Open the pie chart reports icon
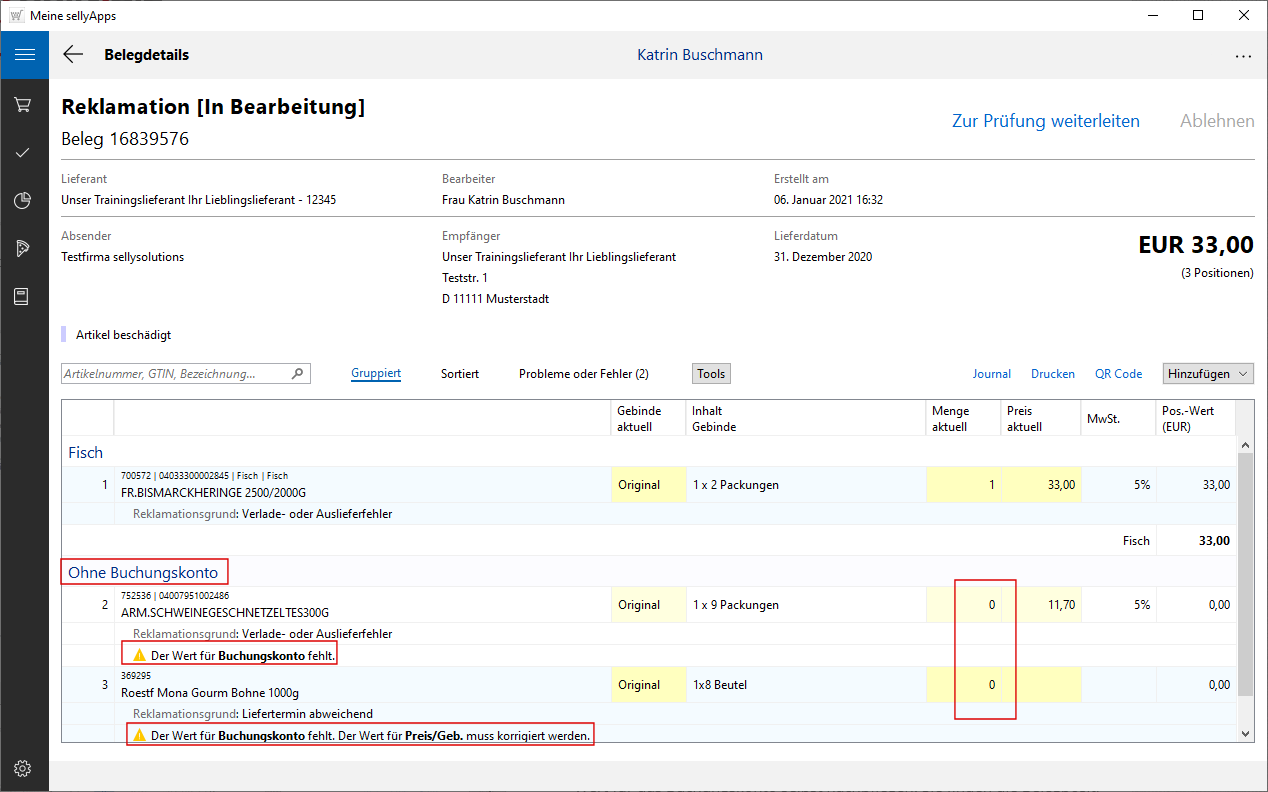 click(24, 200)
